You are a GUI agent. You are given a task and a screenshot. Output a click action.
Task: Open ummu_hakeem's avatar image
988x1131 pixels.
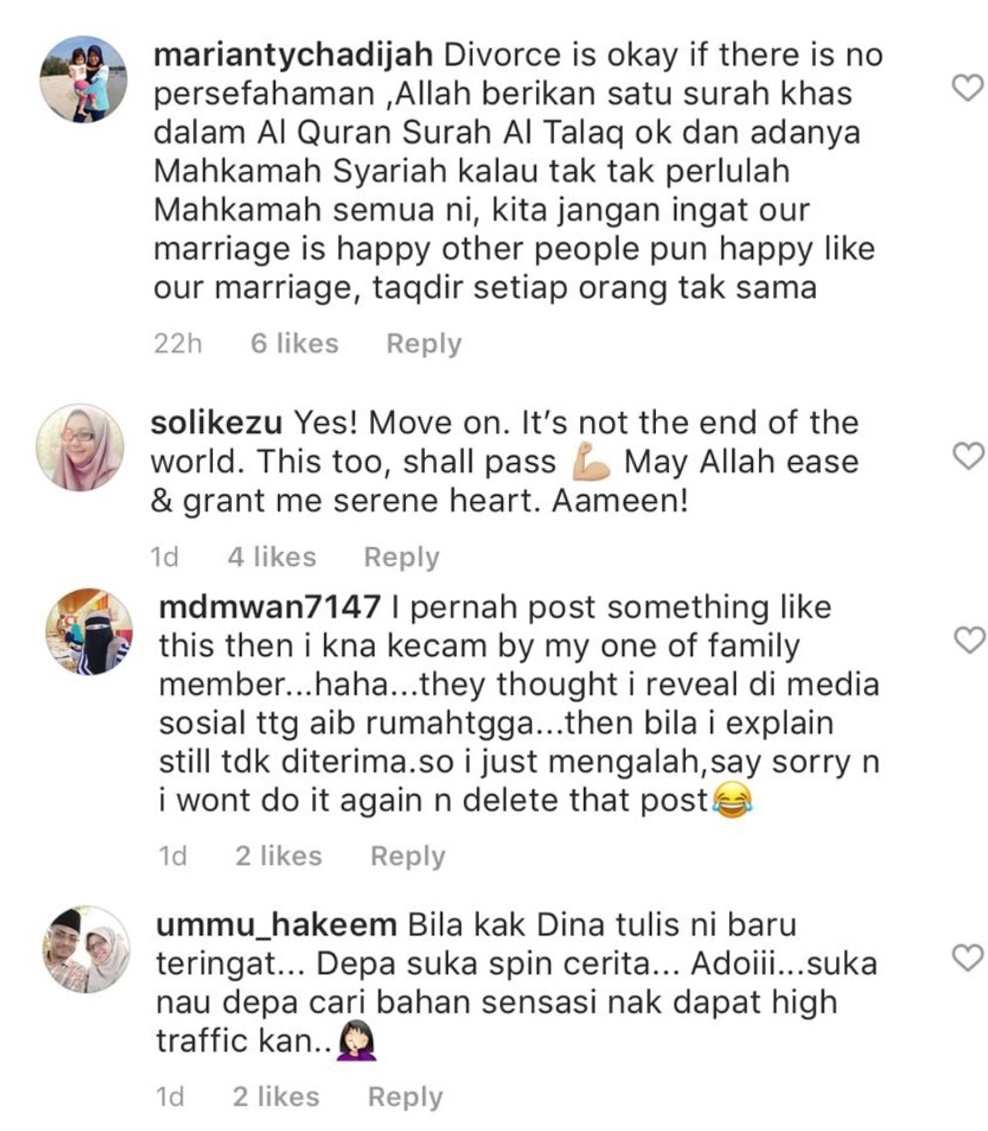(x=87, y=950)
